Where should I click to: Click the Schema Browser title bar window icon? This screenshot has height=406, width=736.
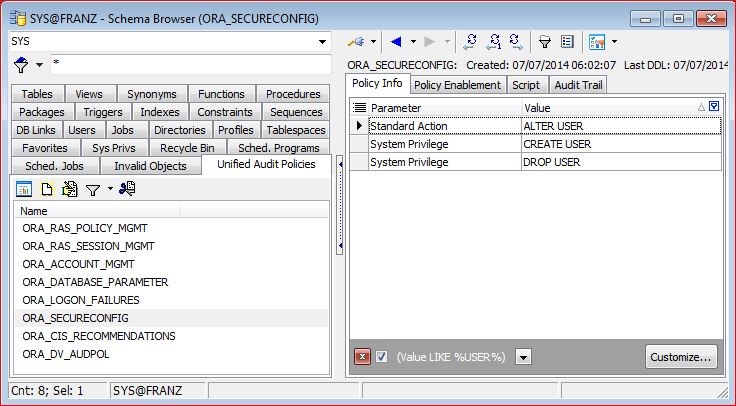[18, 18]
